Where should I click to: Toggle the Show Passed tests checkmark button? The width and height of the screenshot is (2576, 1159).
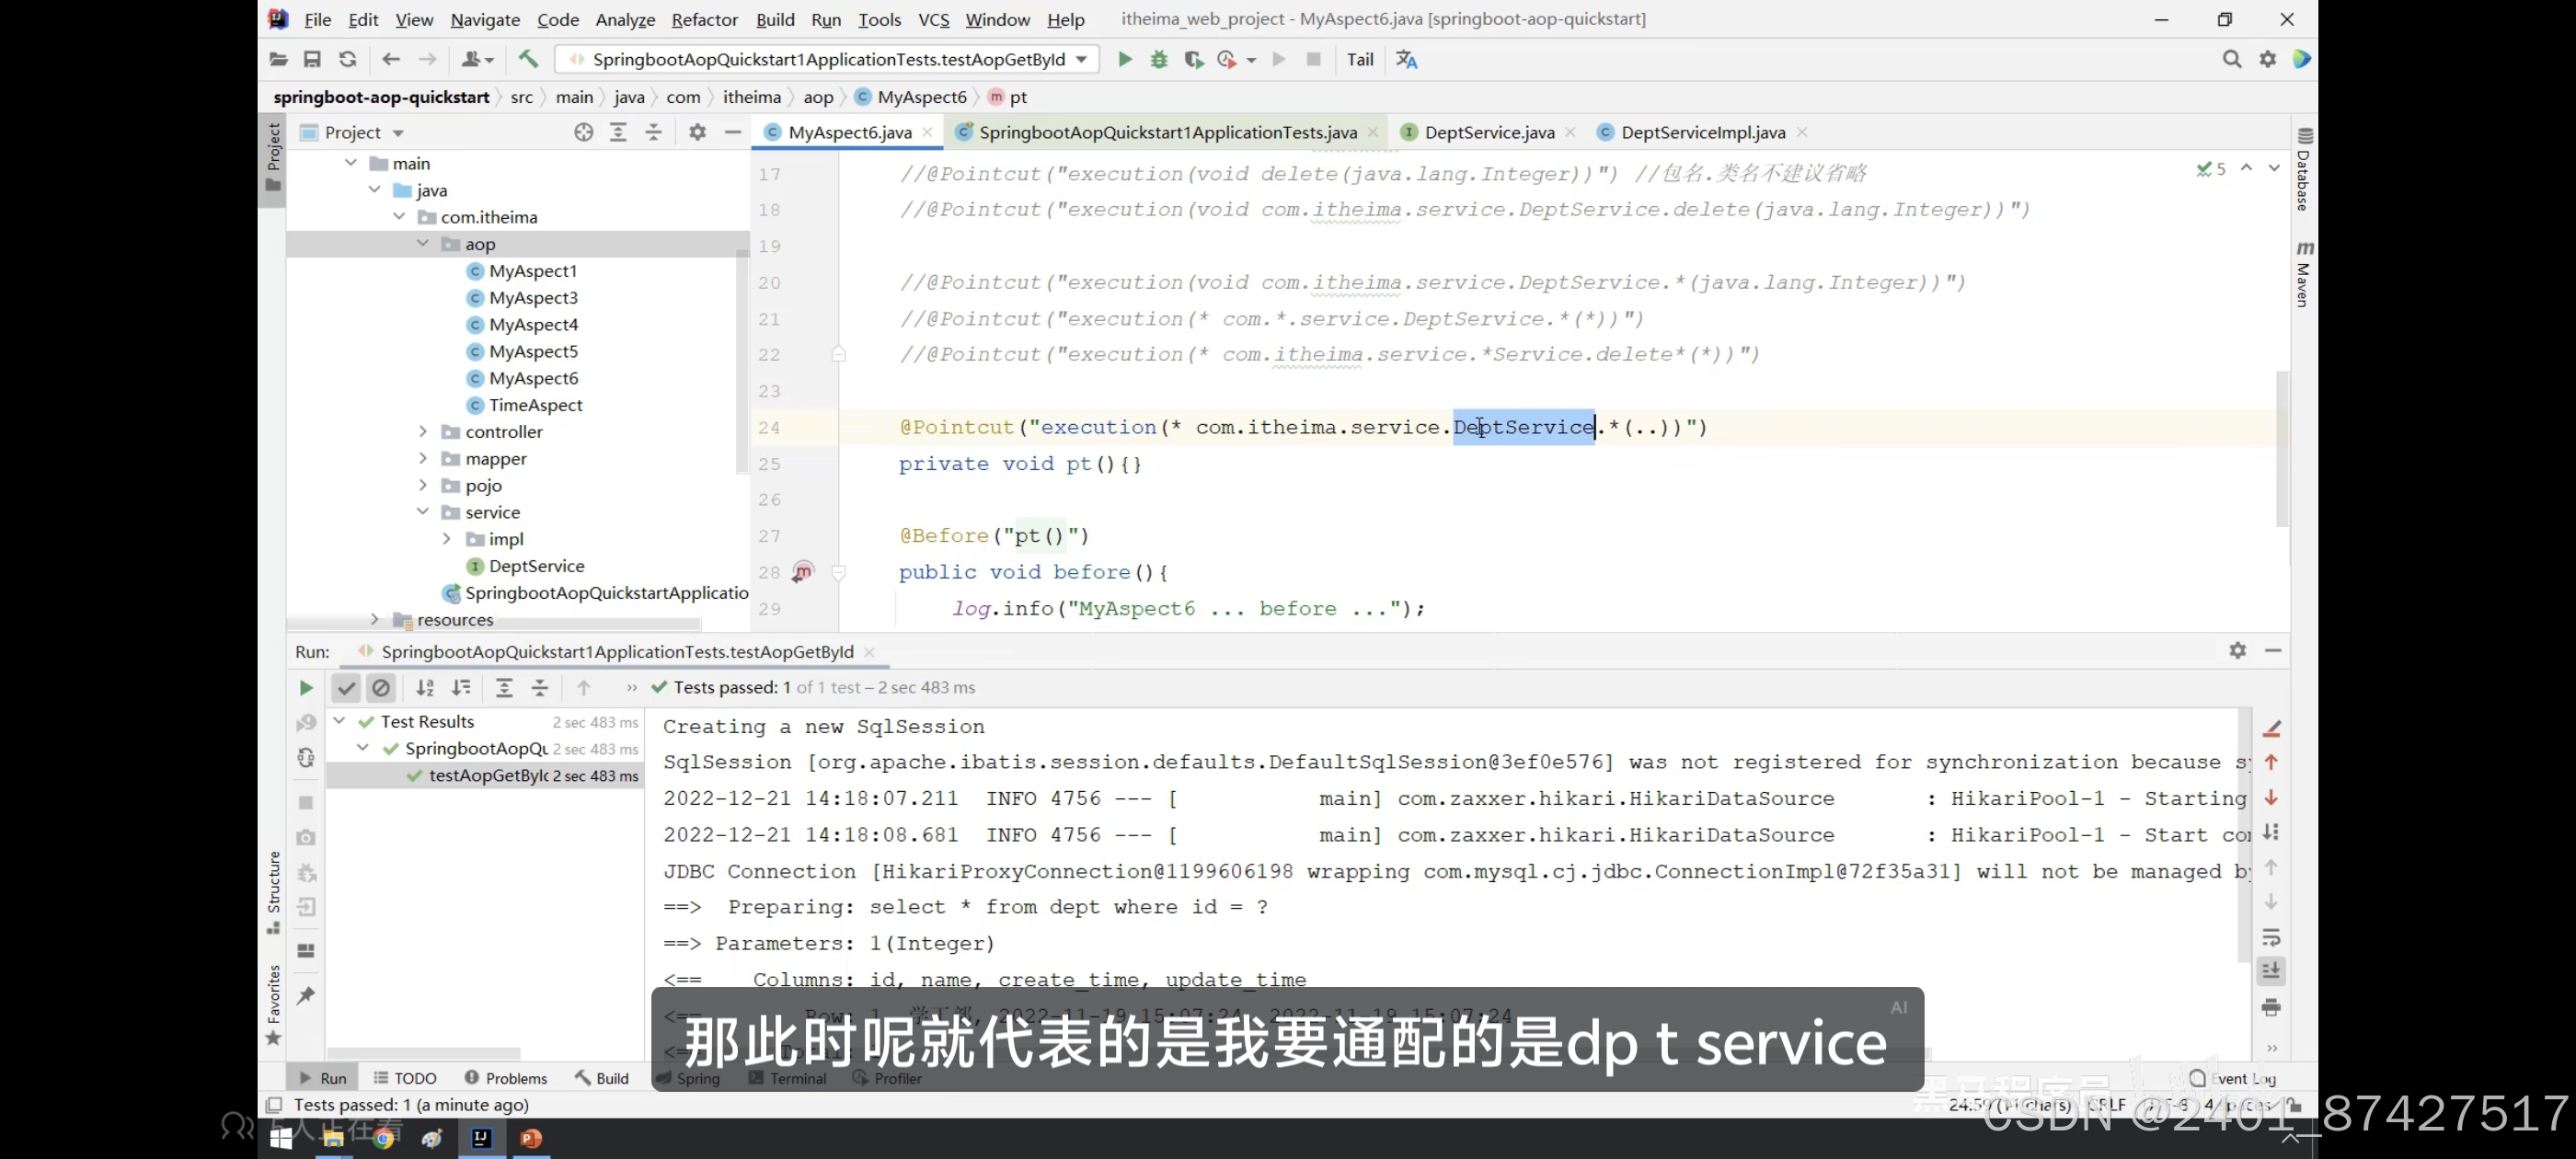(x=346, y=688)
